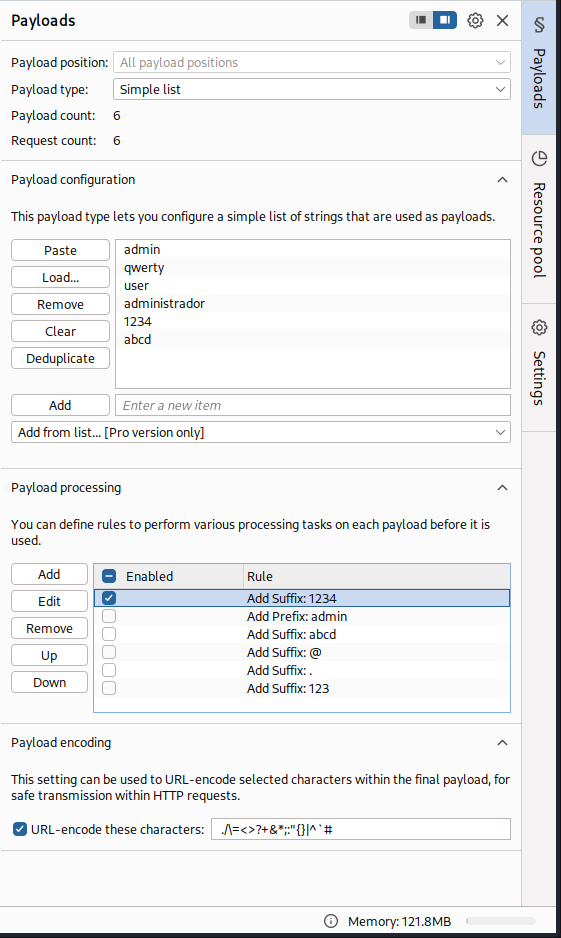The height and width of the screenshot is (938, 561).
Task: Enable the Add Prefix: admin rule
Action: point(109,616)
